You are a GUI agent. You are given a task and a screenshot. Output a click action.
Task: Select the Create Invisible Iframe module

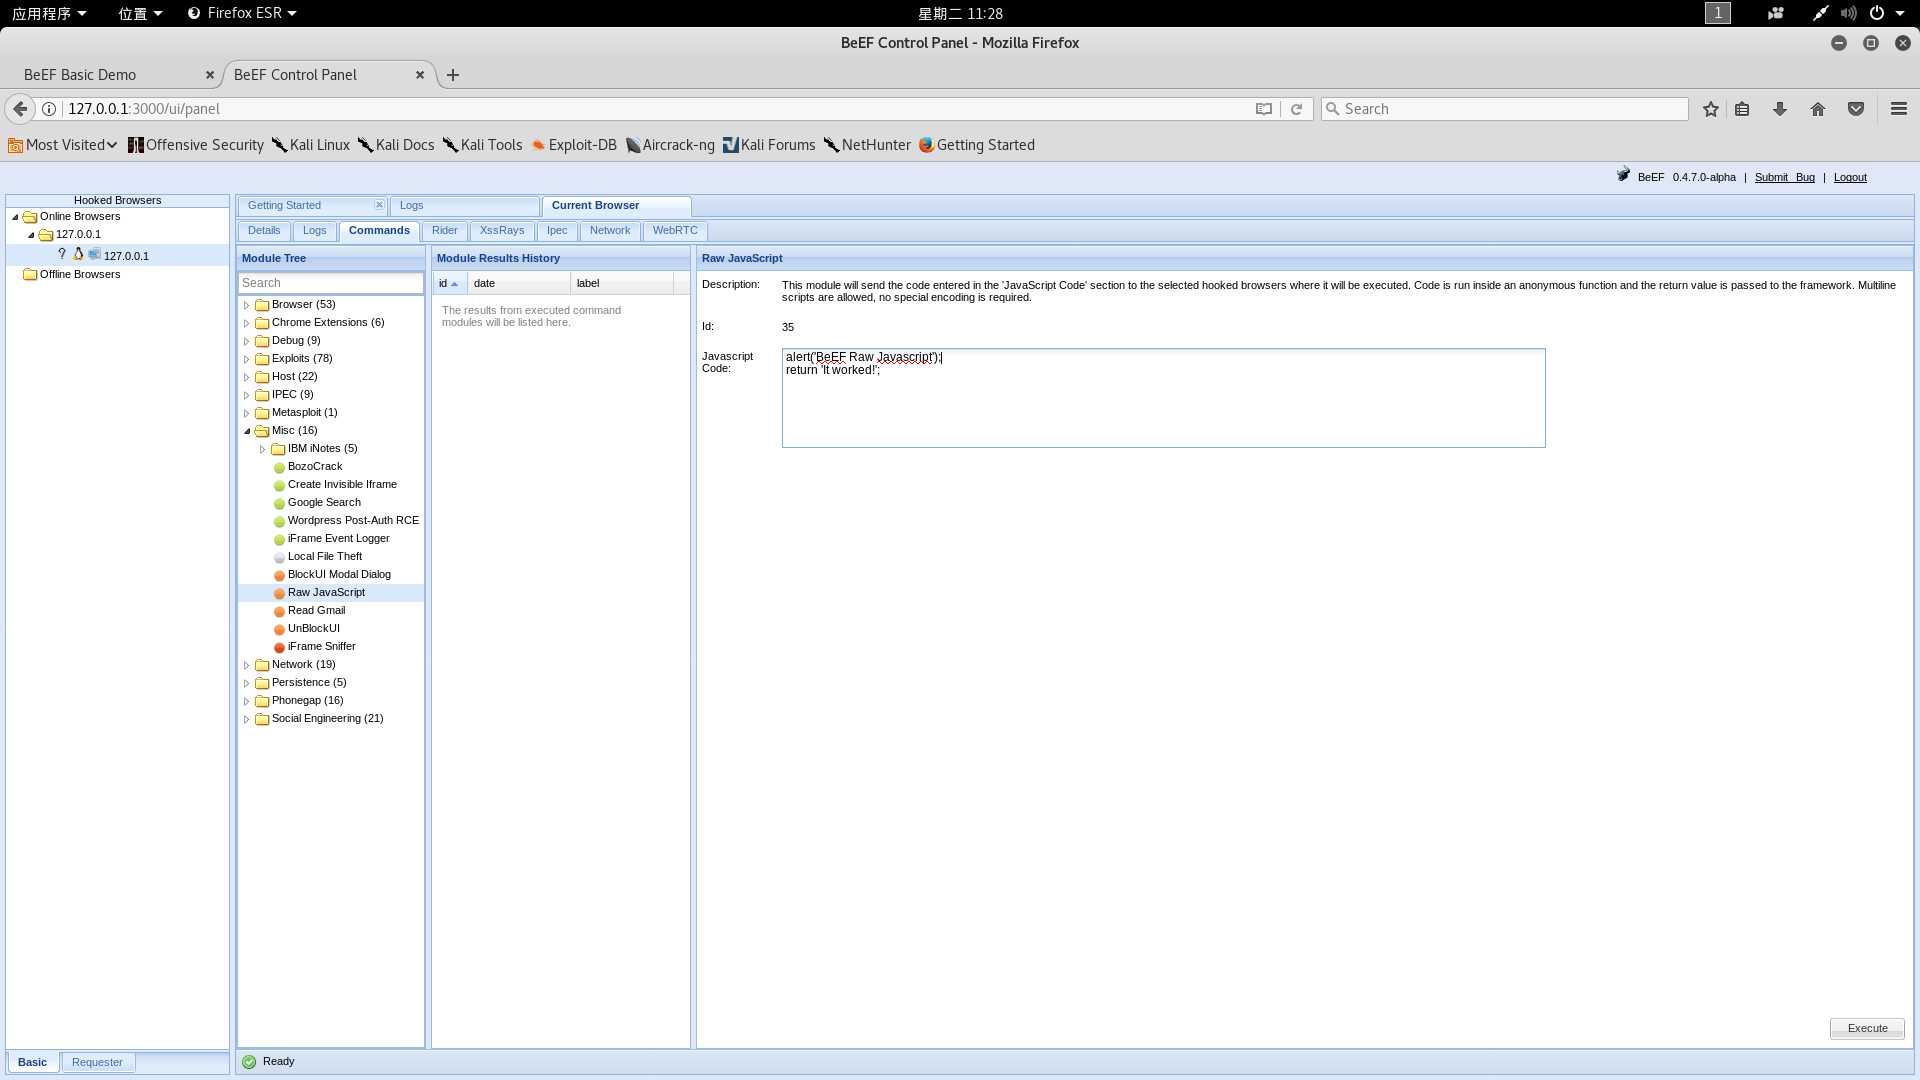coord(342,485)
